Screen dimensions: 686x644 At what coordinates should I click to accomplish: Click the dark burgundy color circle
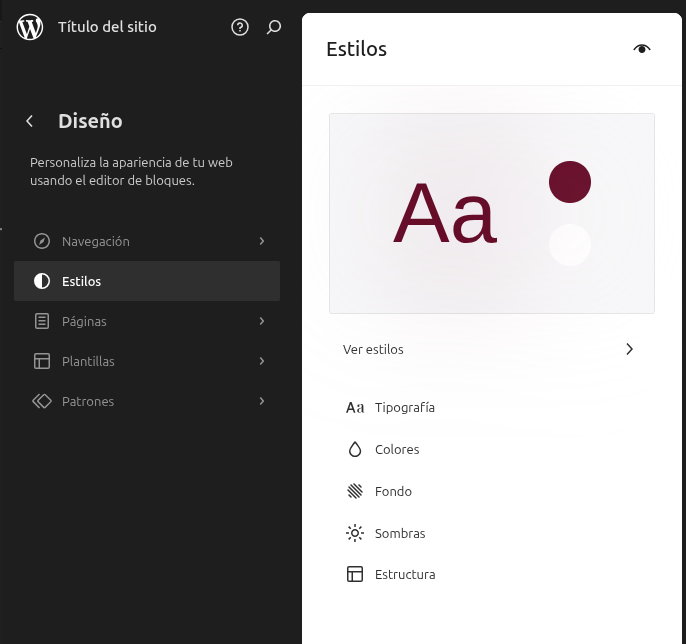(570, 182)
